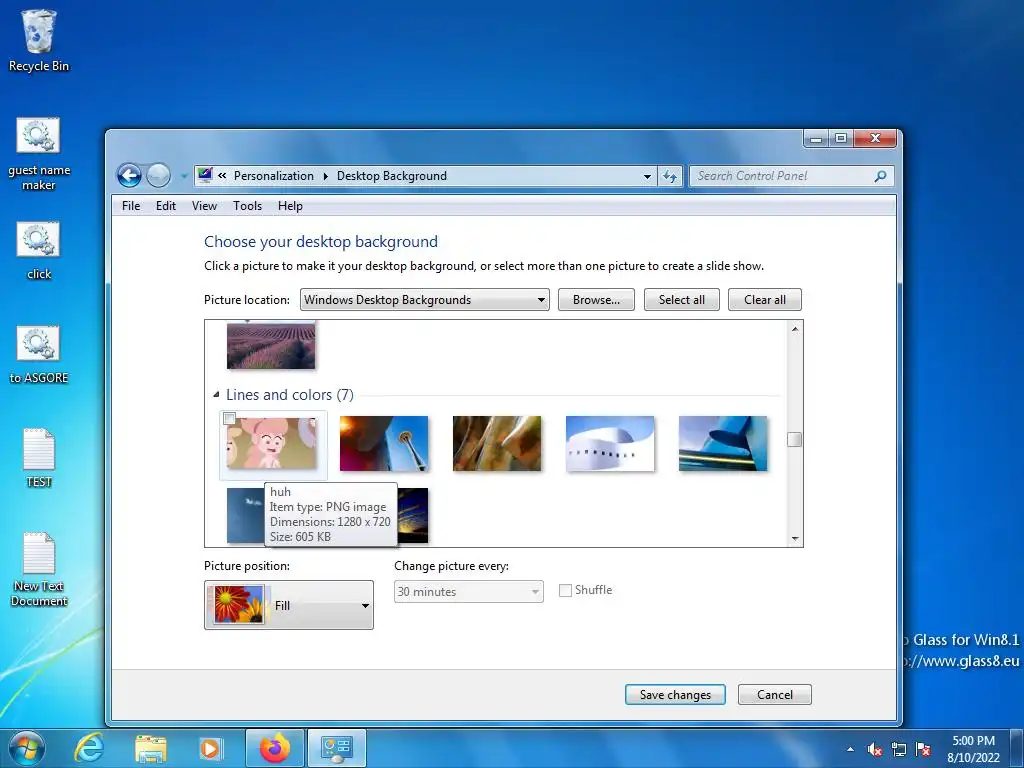This screenshot has width=1024, height=768.
Task: Switch to Firefox in the taskbar
Action: coord(274,748)
